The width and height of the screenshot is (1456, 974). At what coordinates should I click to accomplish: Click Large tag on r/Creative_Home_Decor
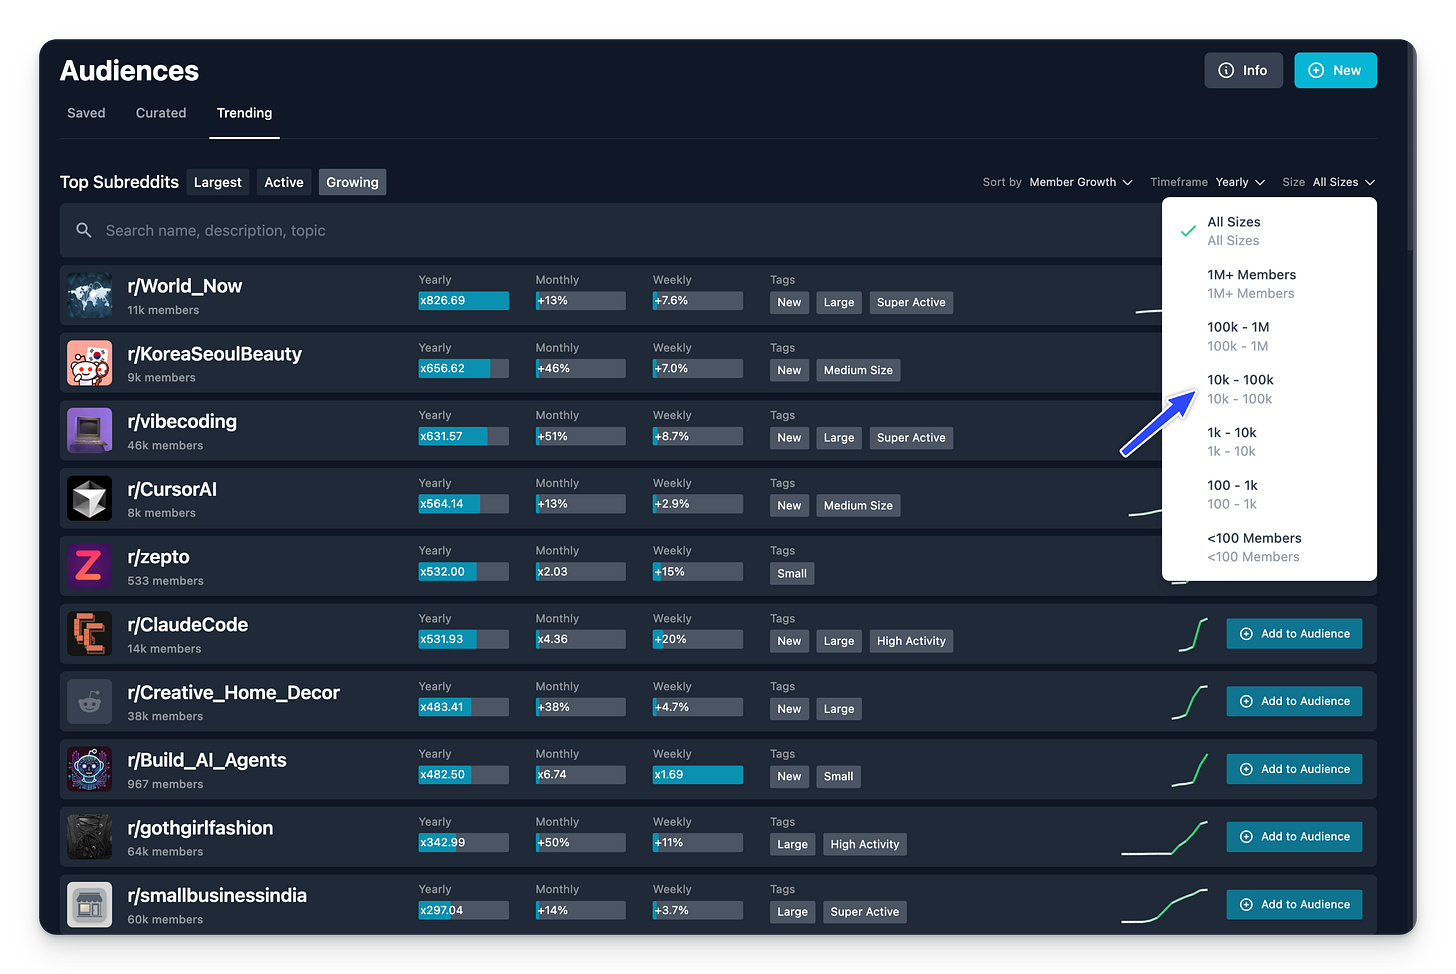coord(839,709)
